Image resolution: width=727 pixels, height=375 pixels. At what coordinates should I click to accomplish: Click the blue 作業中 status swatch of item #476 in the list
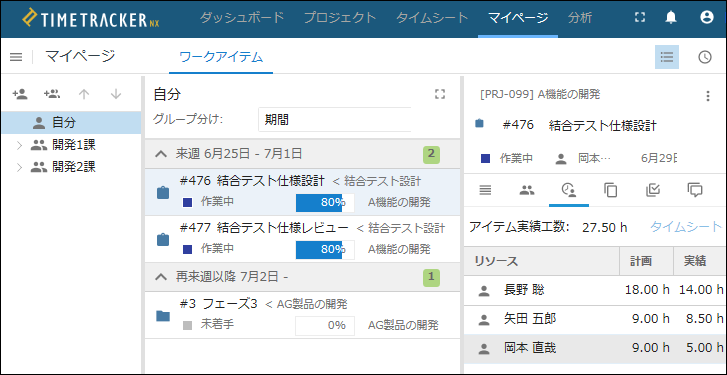[x=187, y=203]
